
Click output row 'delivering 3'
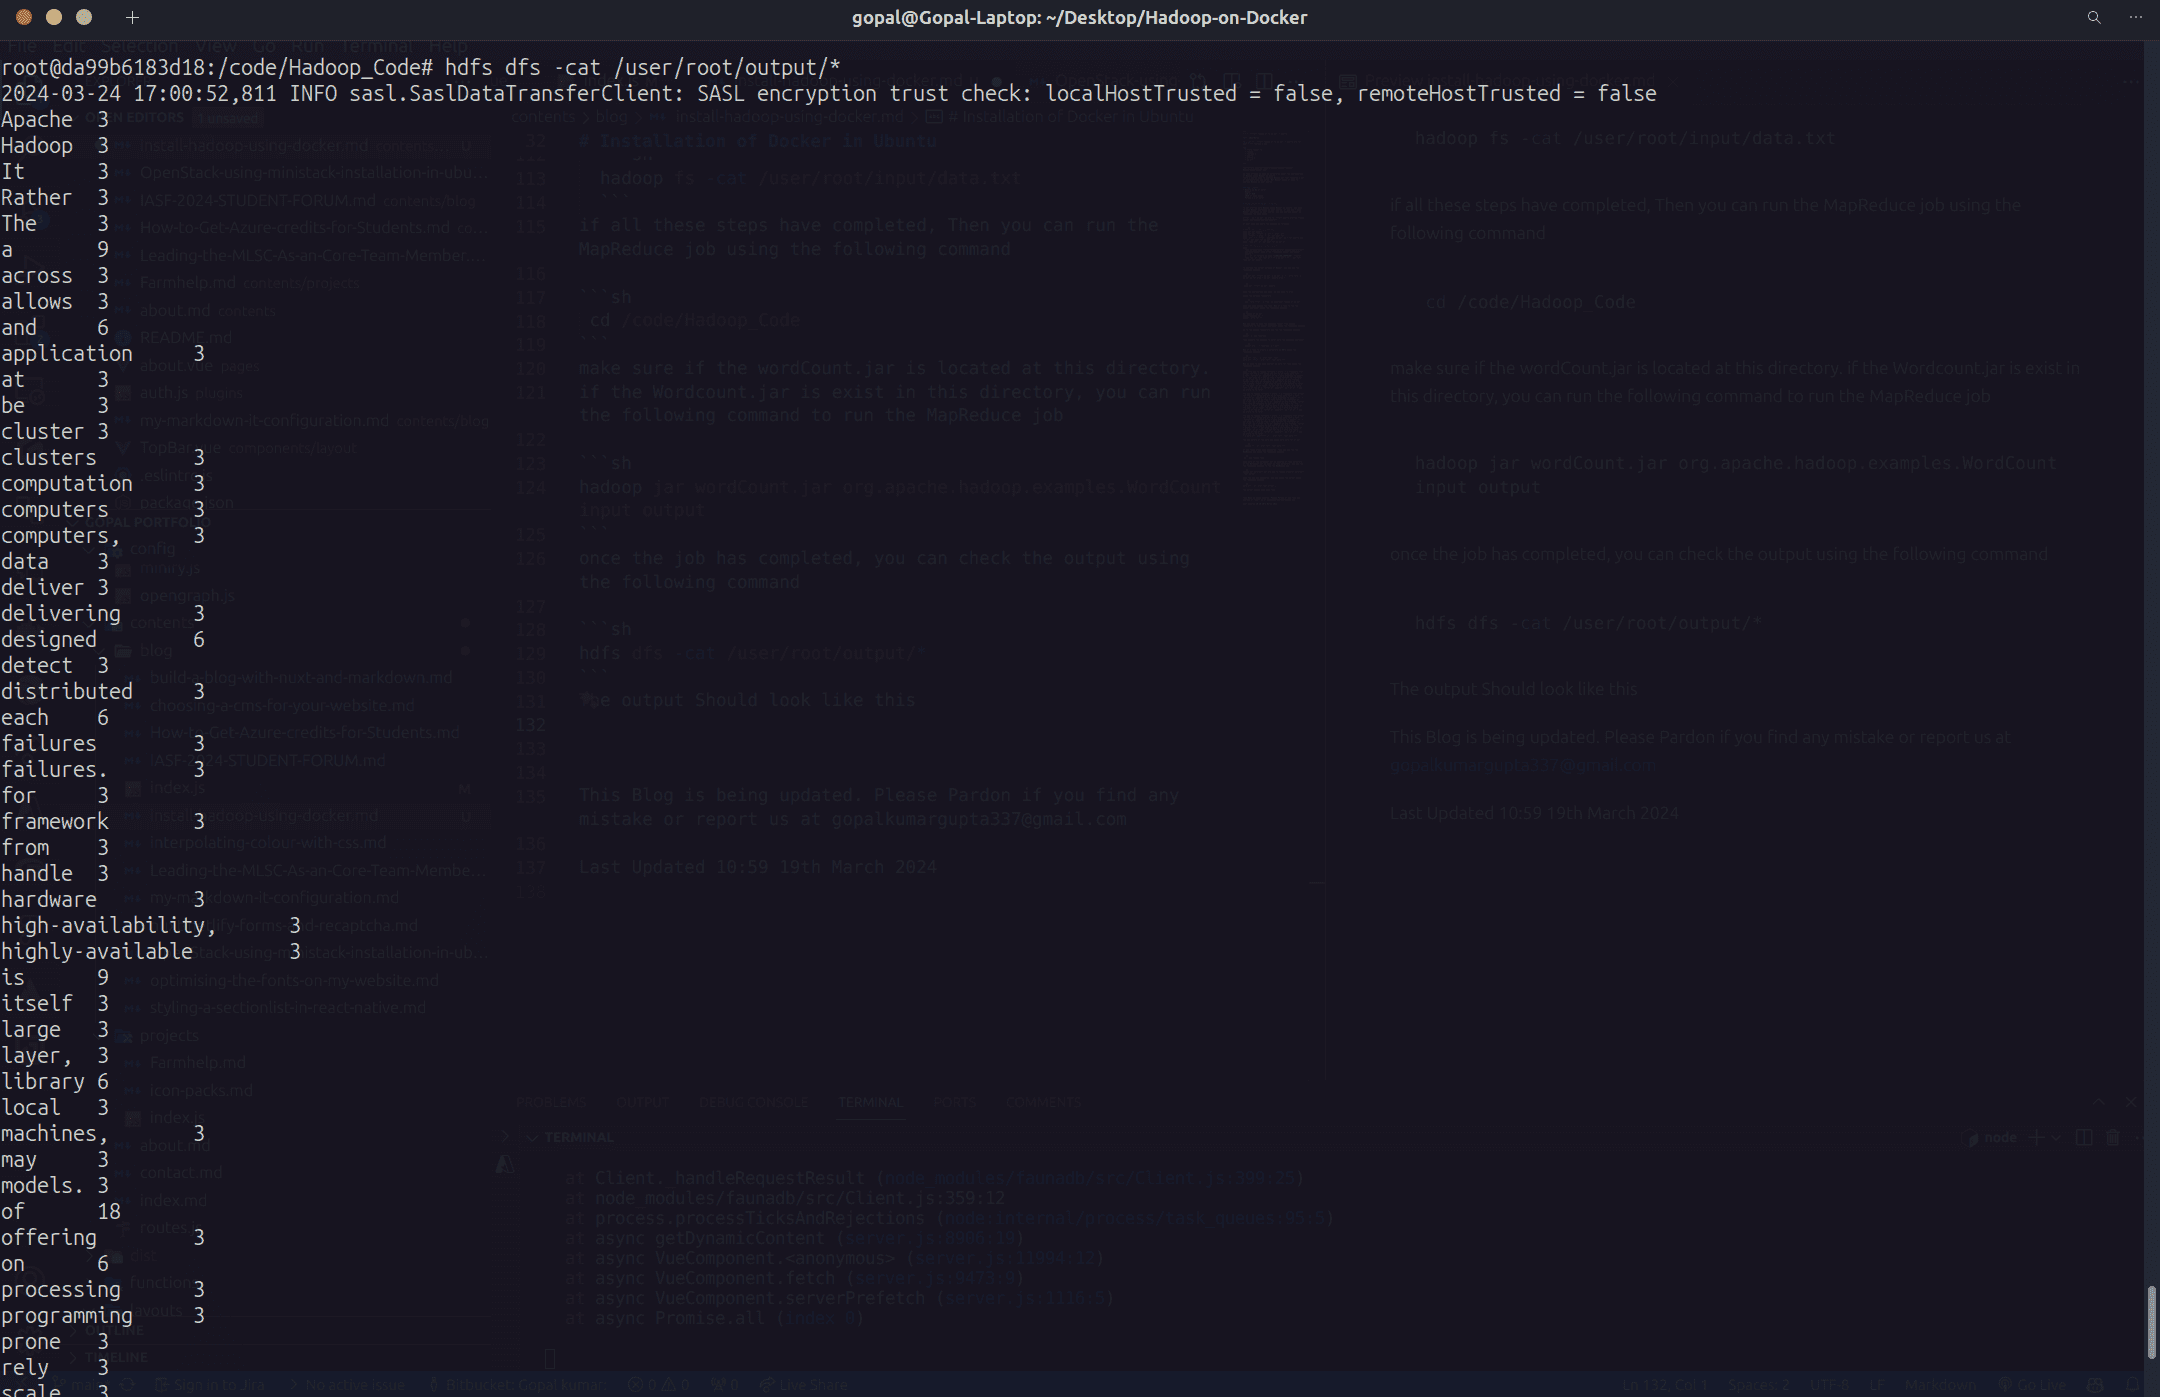[103, 613]
